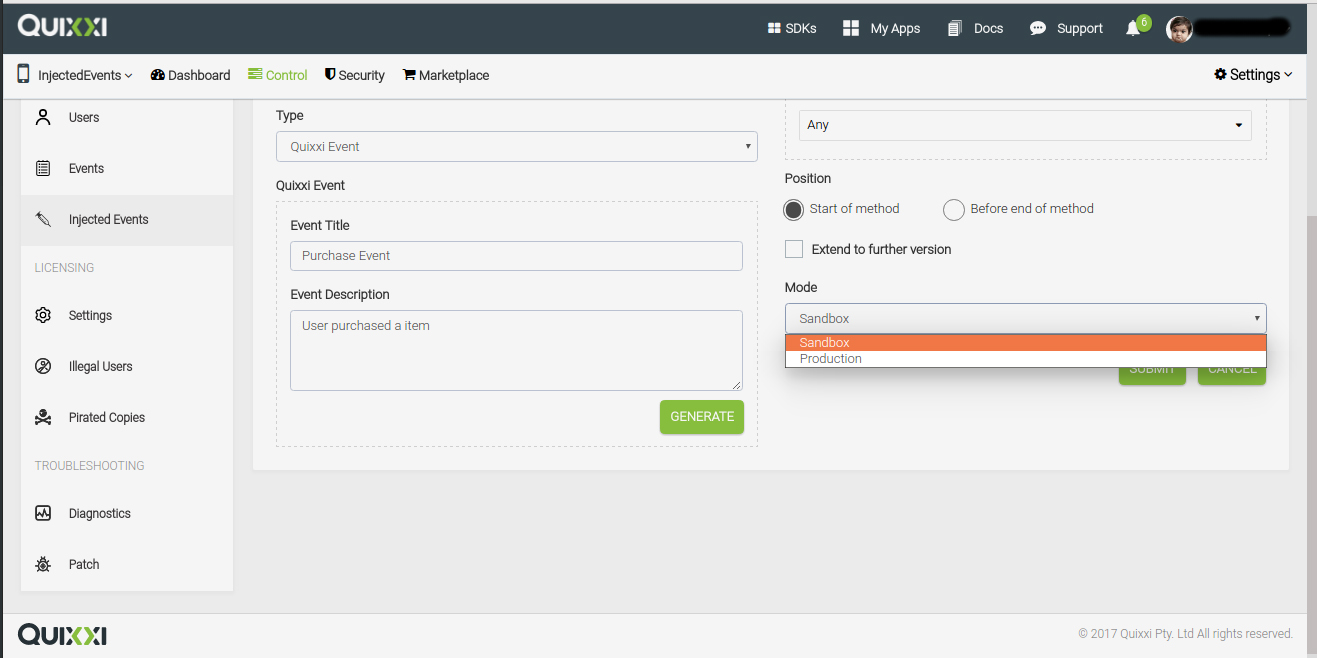The width and height of the screenshot is (1317, 658).
Task: Click the Injected Events syringe icon
Action: pos(43,219)
